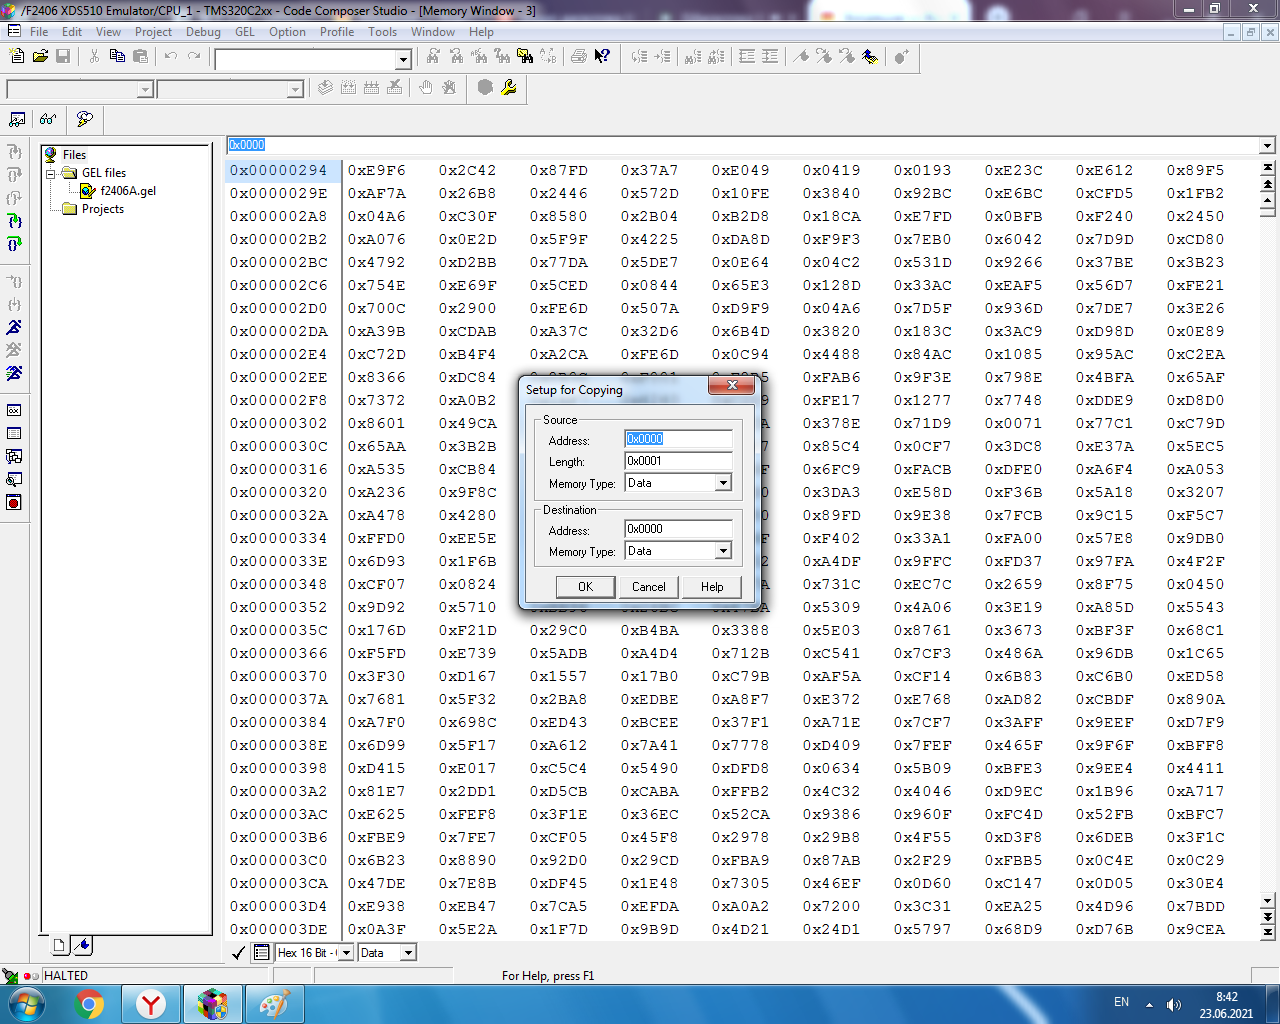Collapse the GEL files tree node
The width and height of the screenshot is (1280, 1024).
click(x=51, y=173)
